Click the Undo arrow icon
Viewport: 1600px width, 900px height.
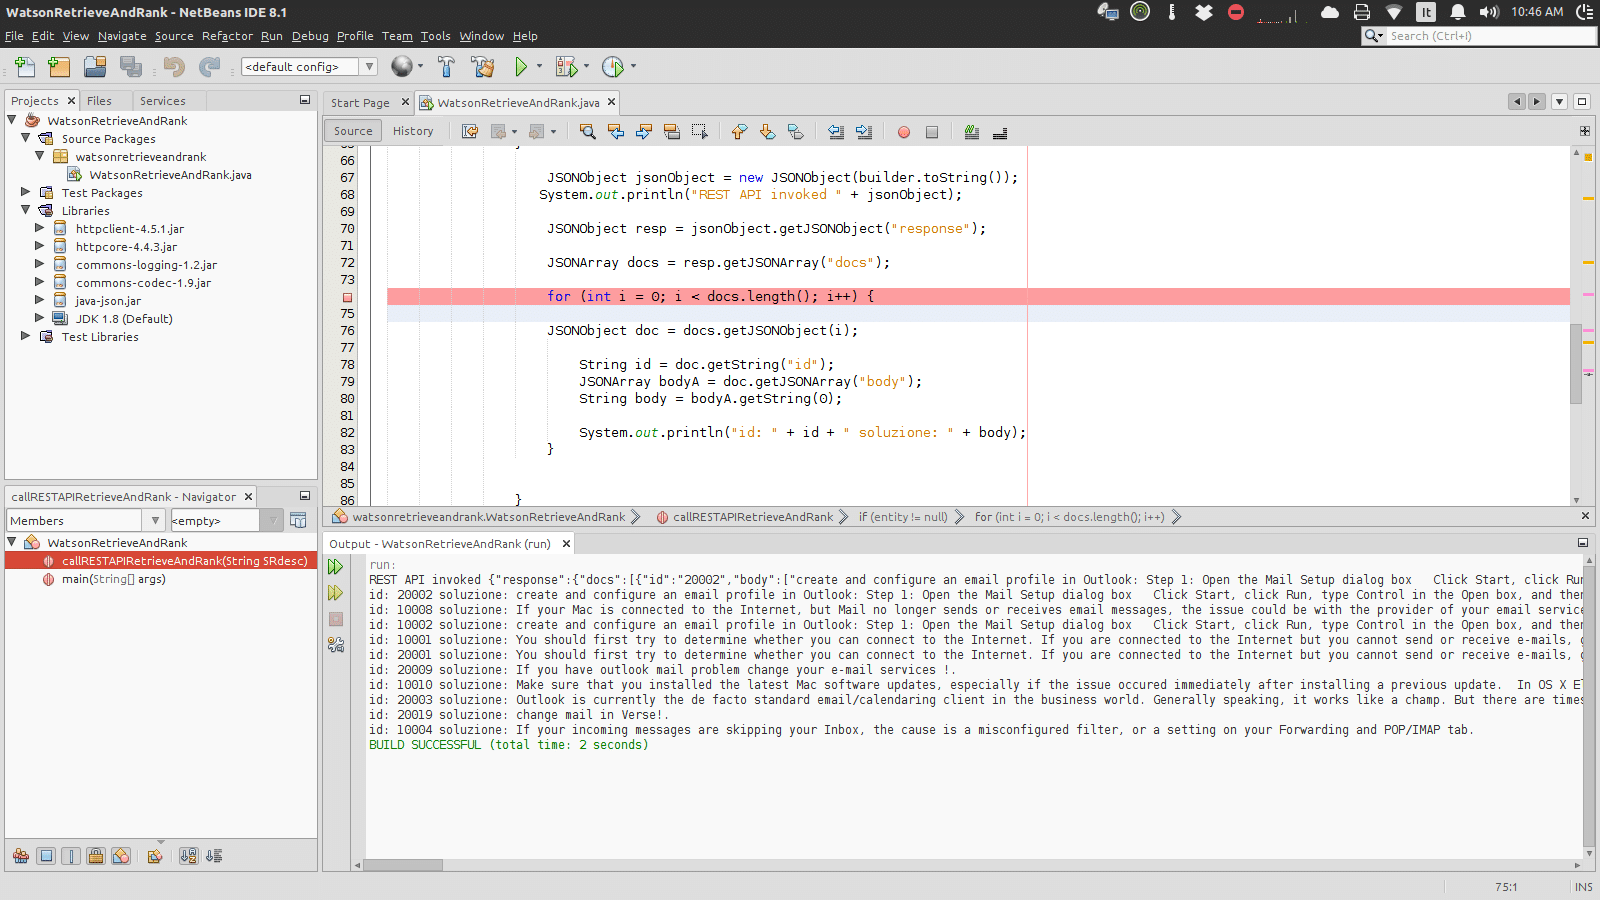174,67
